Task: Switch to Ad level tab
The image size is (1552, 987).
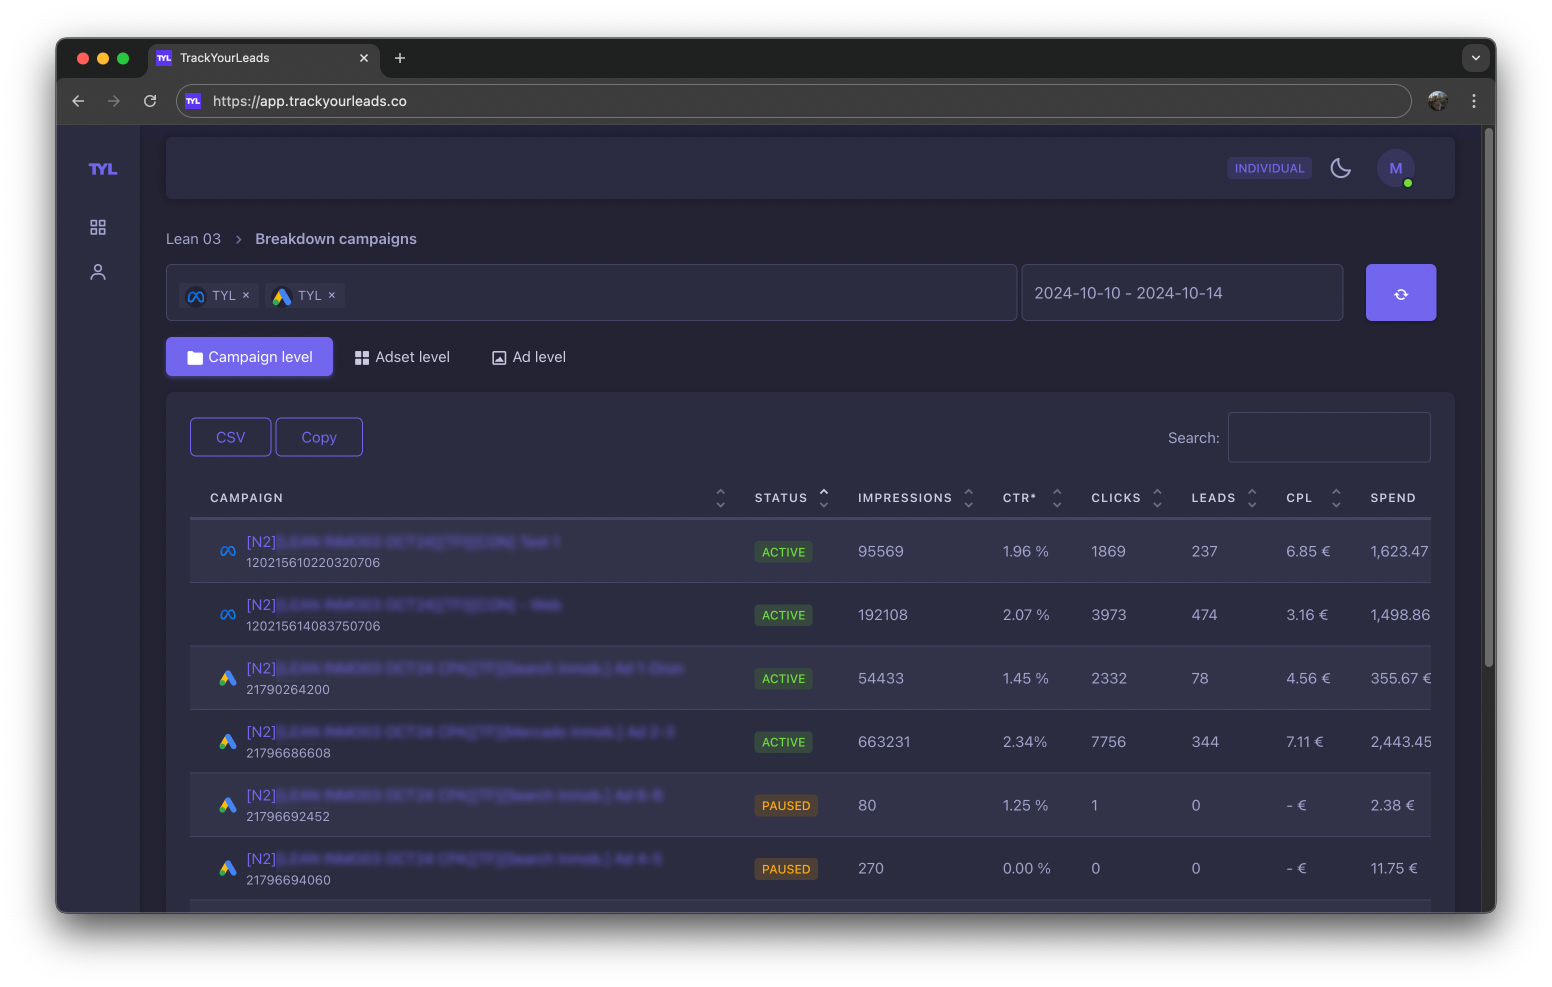Action: click(529, 357)
